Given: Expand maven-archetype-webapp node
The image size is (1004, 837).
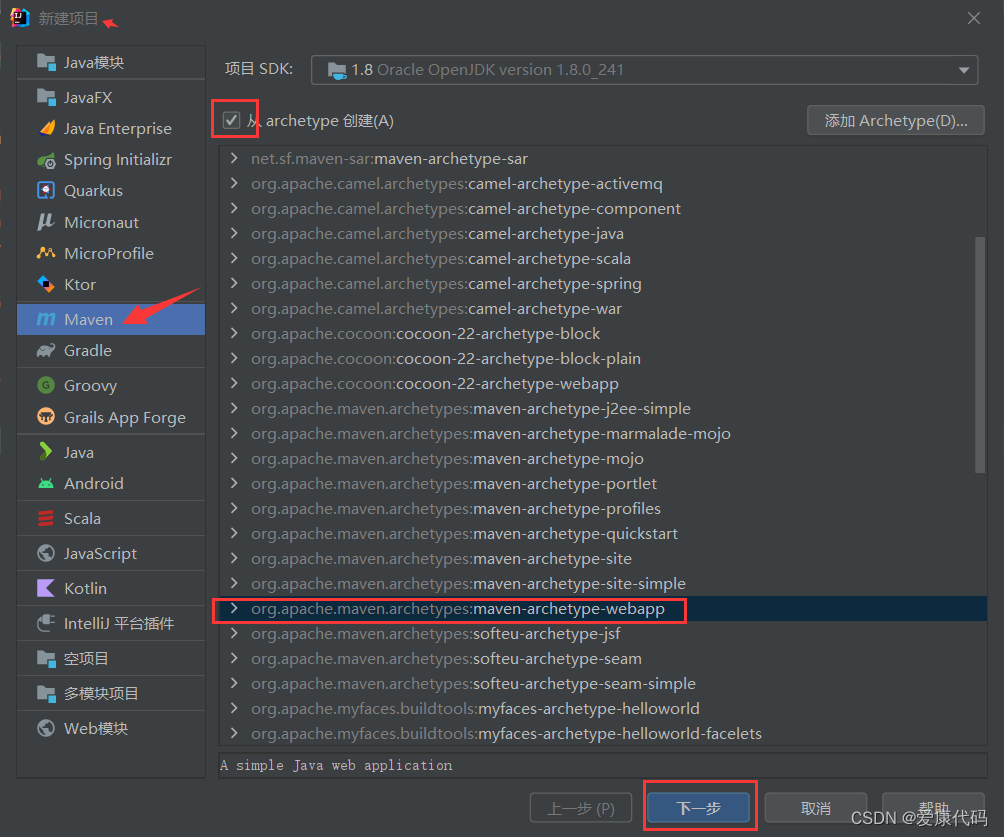Looking at the screenshot, I should pyautogui.click(x=234, y=608).
